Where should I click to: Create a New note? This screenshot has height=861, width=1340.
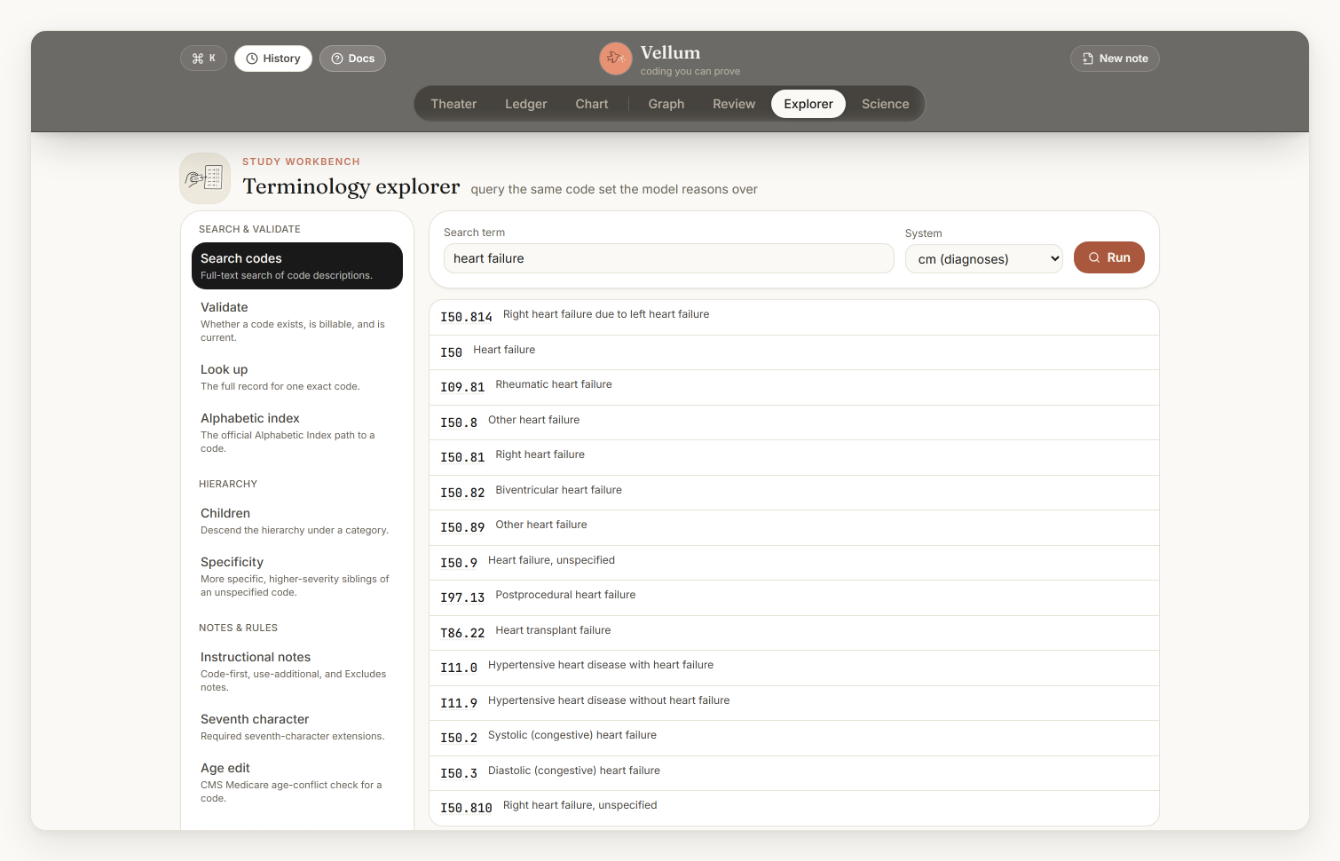pyautogui.click(x=1115, y=58)
